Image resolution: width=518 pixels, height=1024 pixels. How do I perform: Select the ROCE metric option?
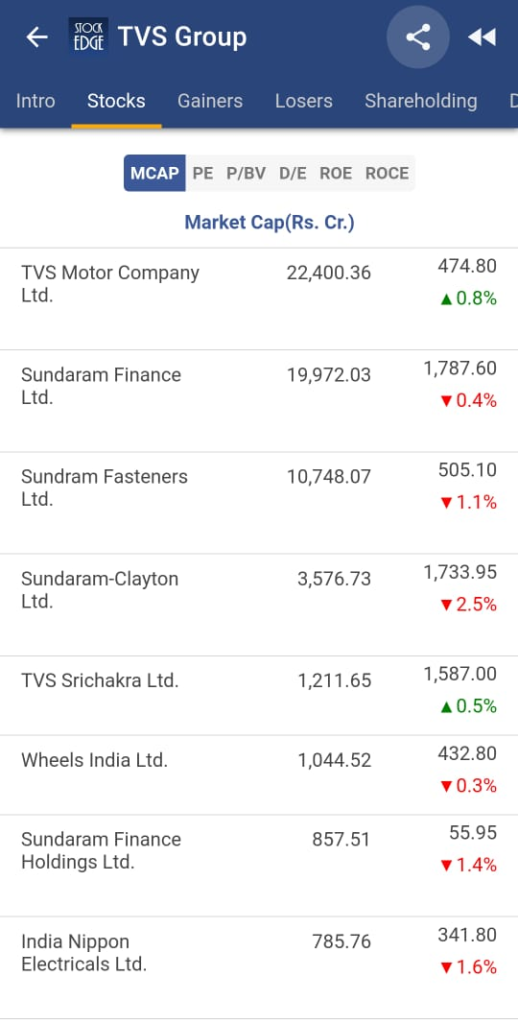tap(387, 173)
